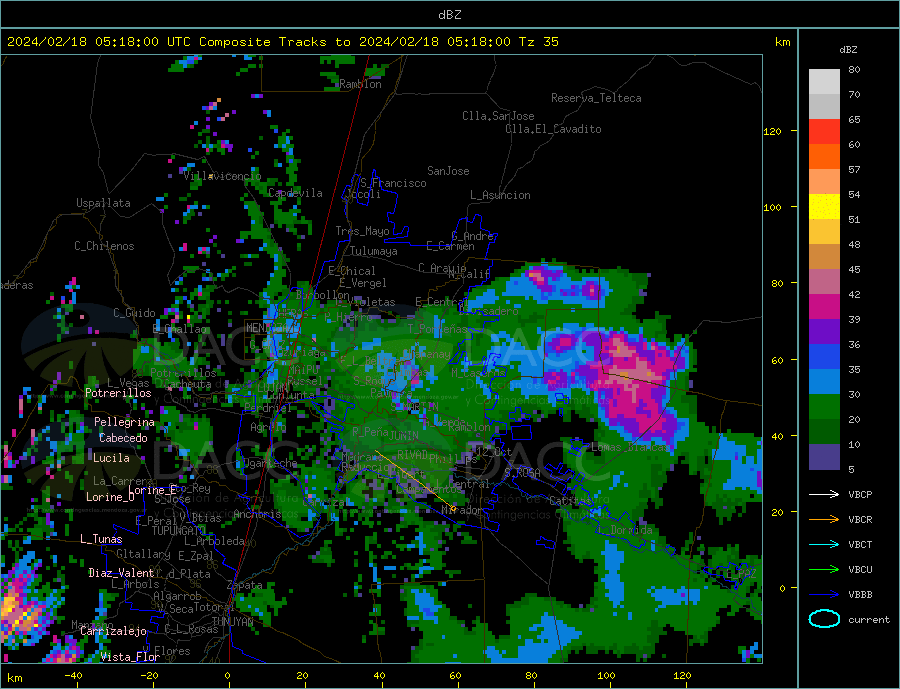Click the 'dBZ' header above color scale
900x689 pixels.
tap(848, 50)
